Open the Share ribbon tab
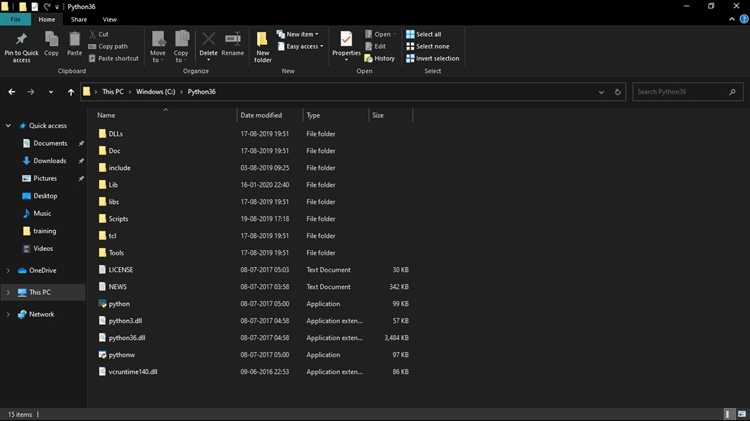The width and height of the screenshot is (750, 421). click(x=79, y=20)
